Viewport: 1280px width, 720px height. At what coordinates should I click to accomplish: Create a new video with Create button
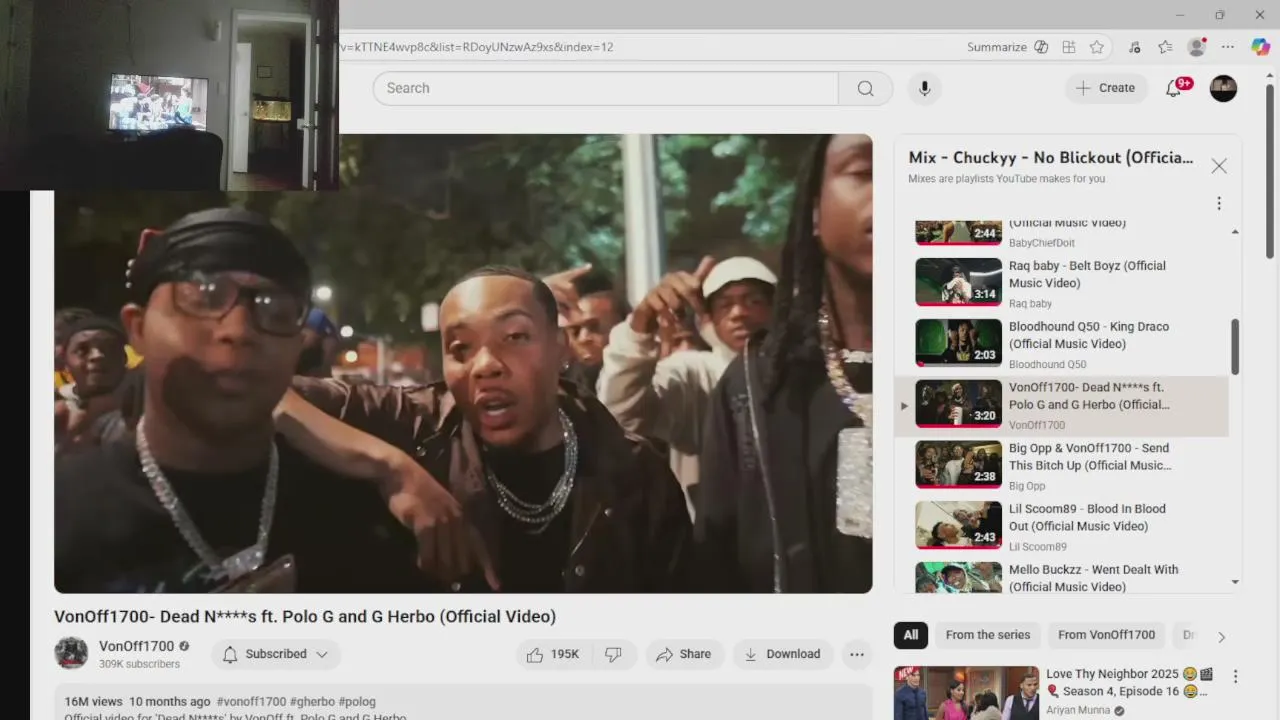tap(1106, 88)
